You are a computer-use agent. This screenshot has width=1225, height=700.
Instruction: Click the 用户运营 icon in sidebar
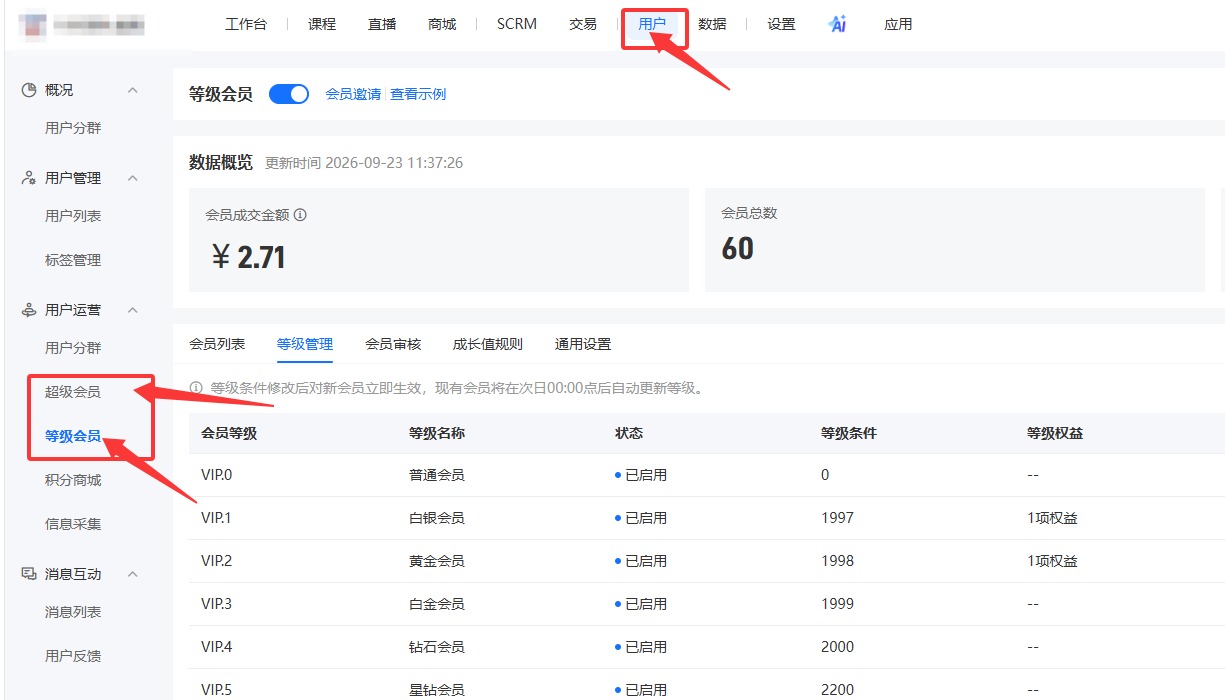pyautogui.click(x=29, y=310)
